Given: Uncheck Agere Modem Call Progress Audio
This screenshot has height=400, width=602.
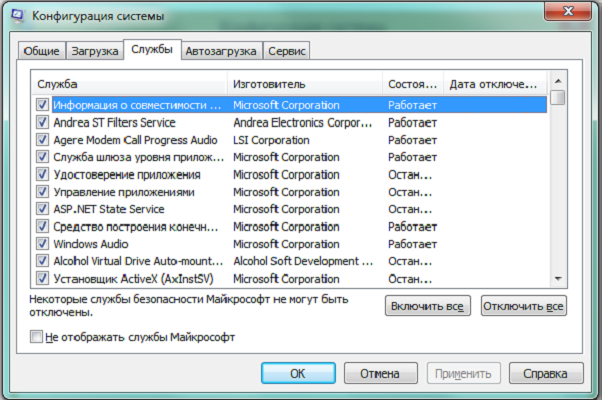Looking at the screenshot, I should (42, 140).
